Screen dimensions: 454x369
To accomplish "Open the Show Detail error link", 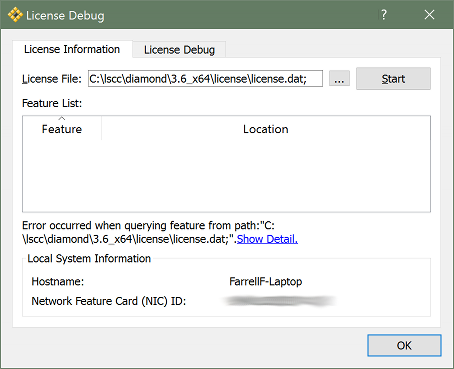I will click(267, 239).
